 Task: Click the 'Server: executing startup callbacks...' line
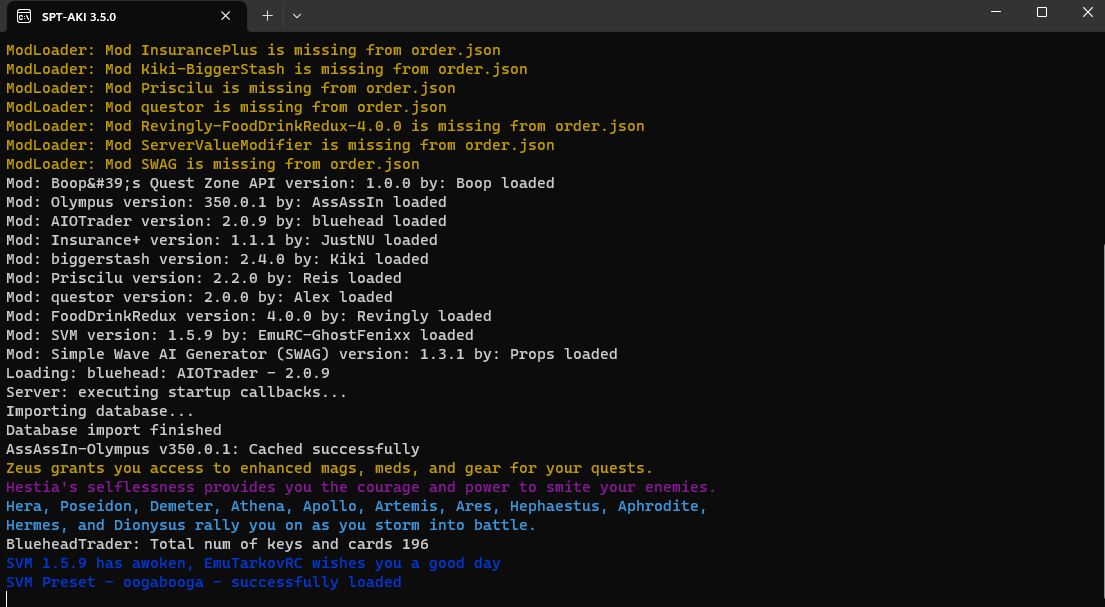click(x=176, y=392)
